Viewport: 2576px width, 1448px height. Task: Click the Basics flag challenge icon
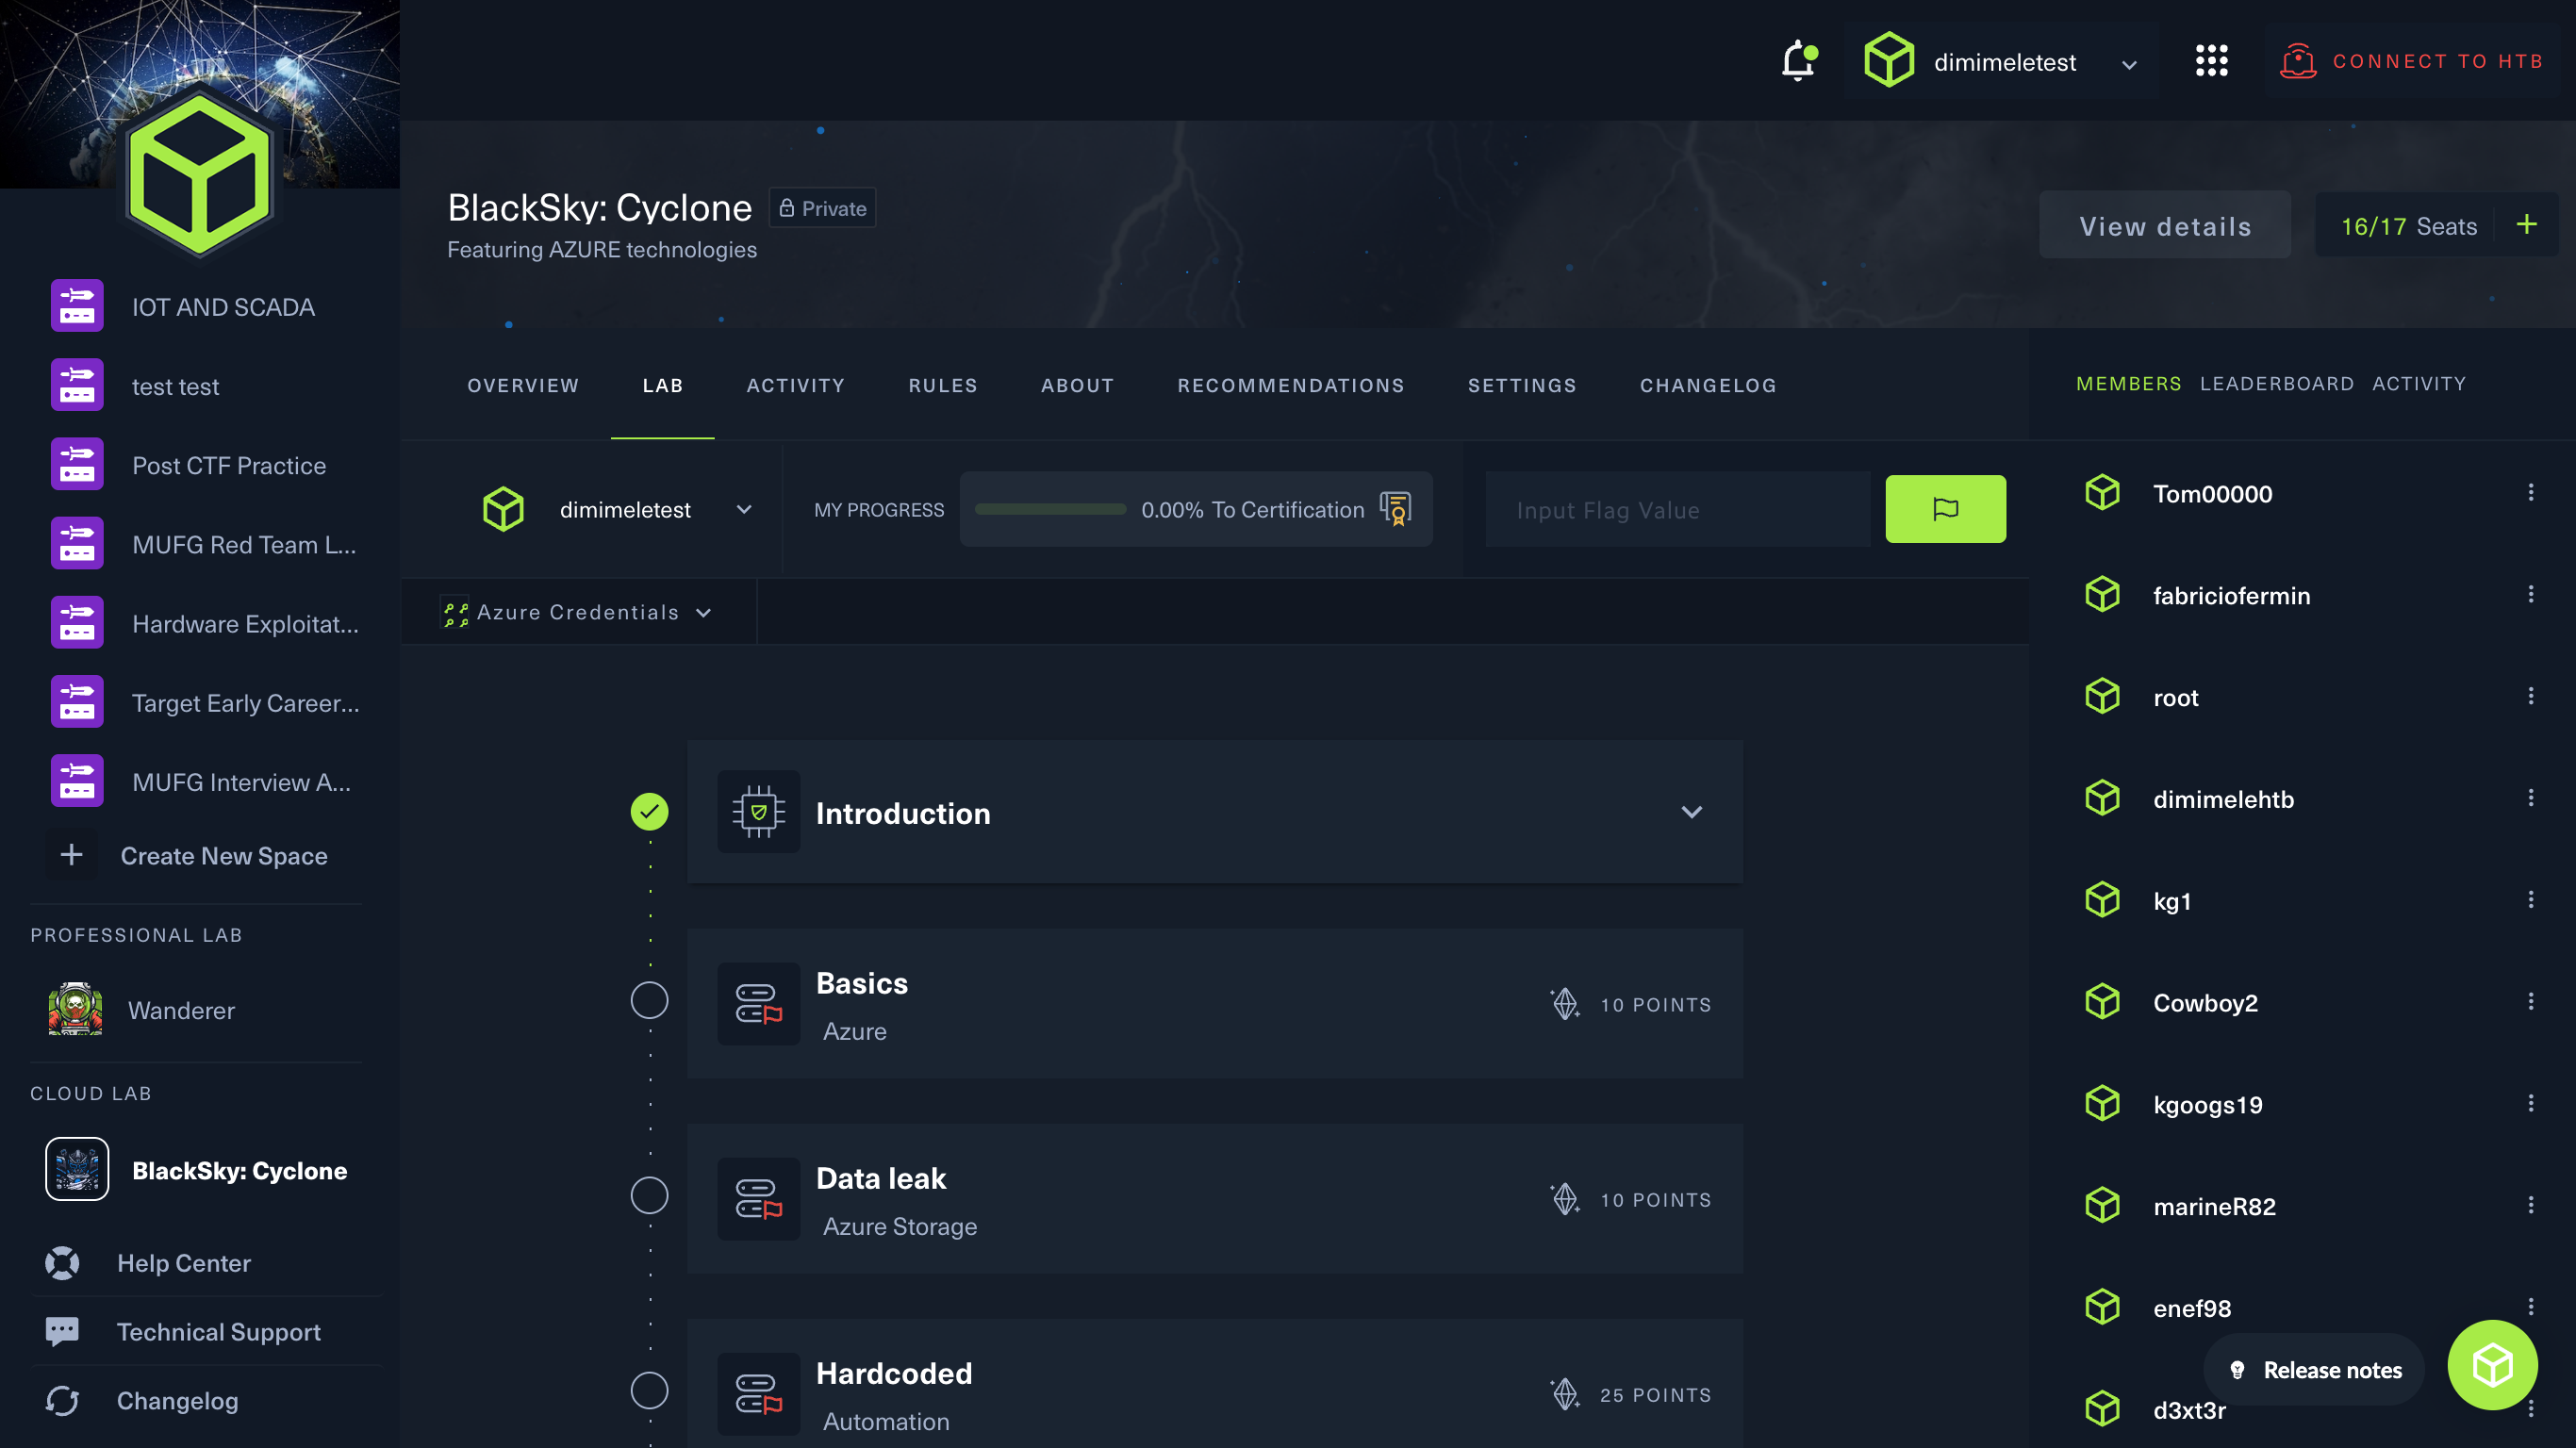pos(758,1003)
